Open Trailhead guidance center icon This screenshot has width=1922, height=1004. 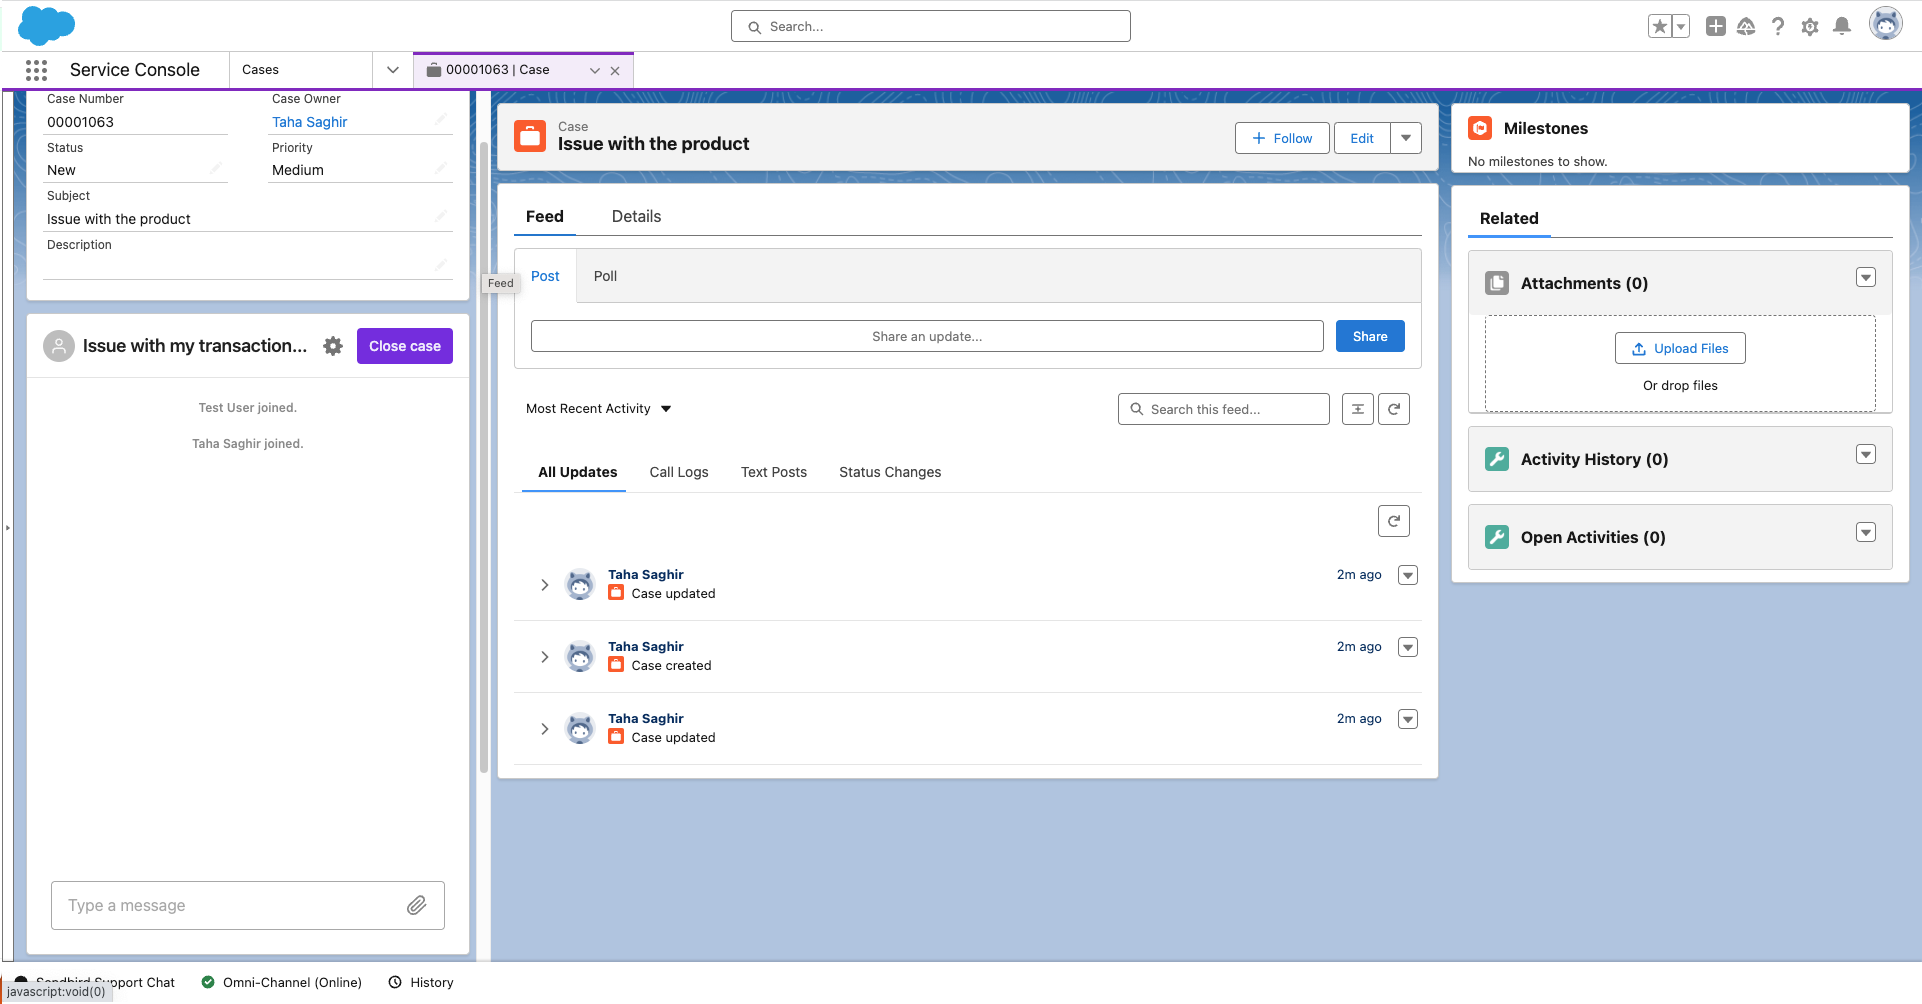point(1746,26)
